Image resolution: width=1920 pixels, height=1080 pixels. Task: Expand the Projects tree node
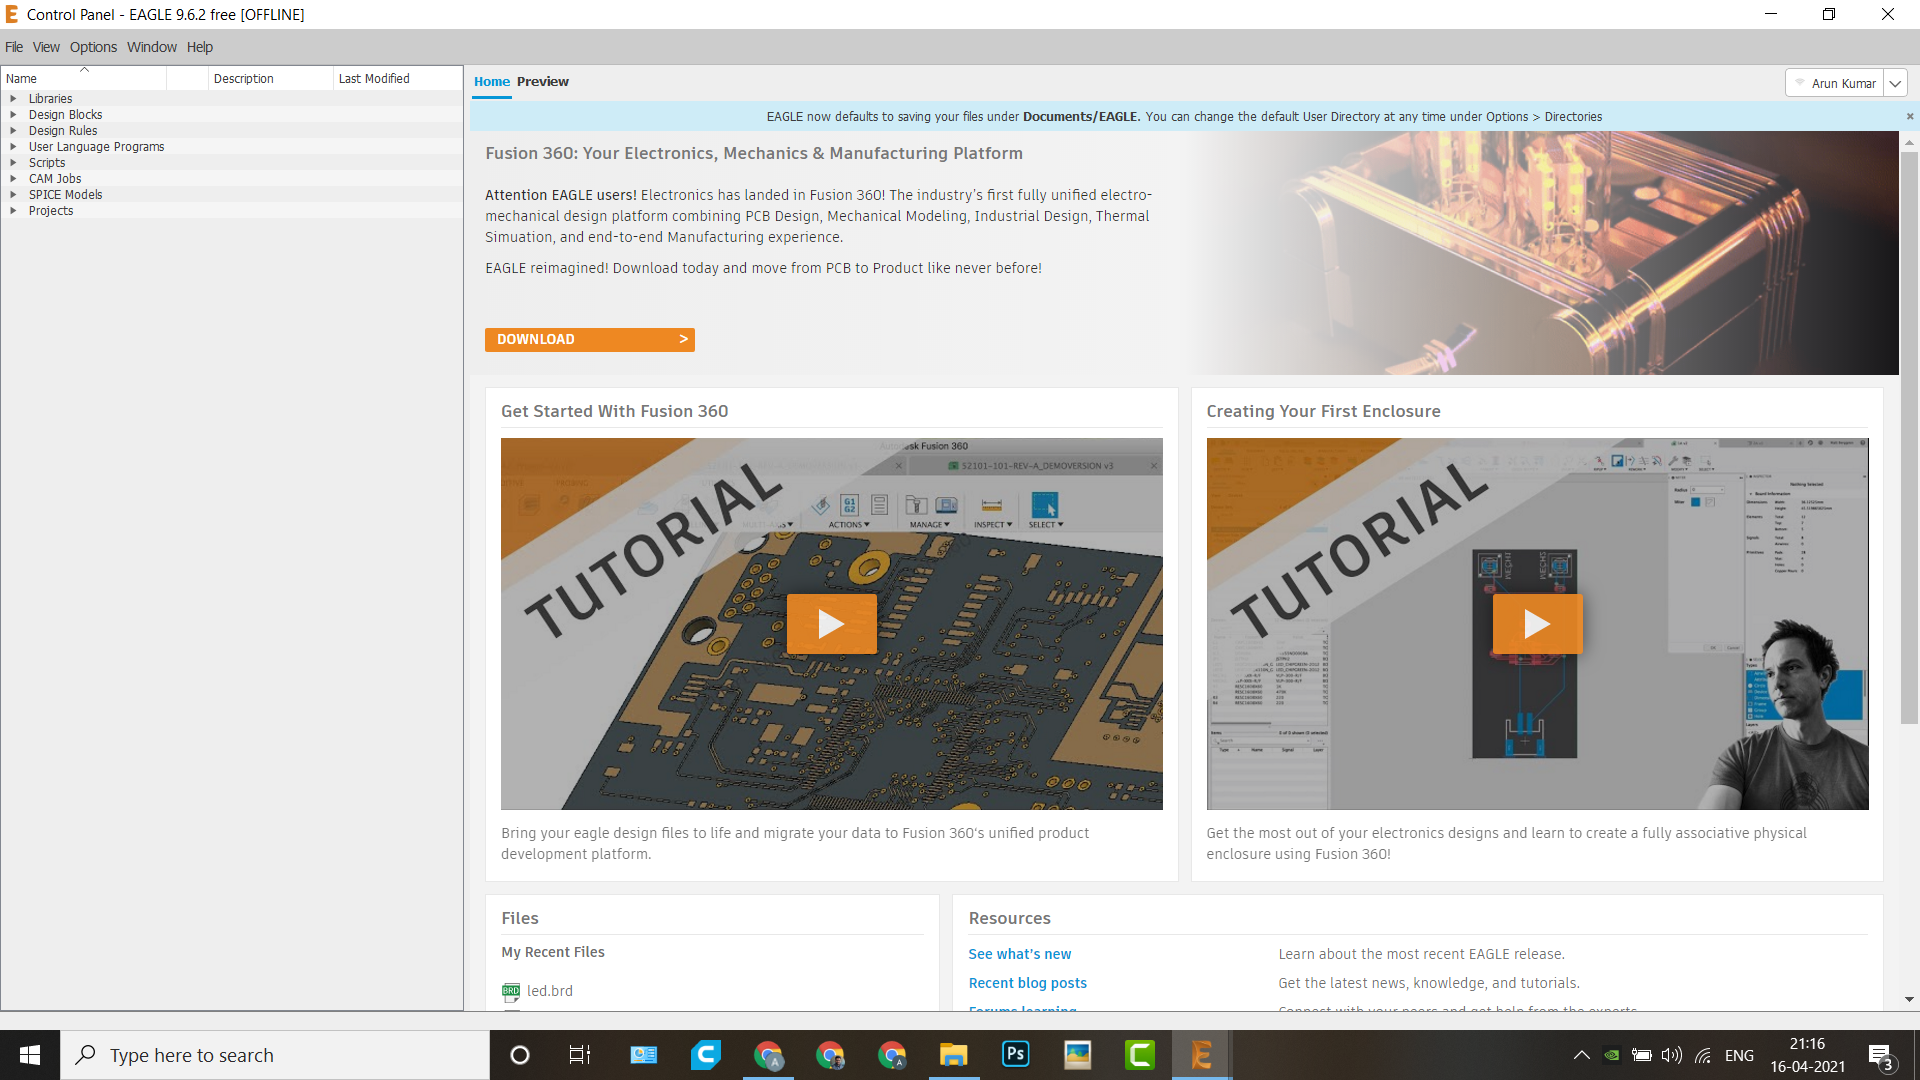(x=13, y=211)
